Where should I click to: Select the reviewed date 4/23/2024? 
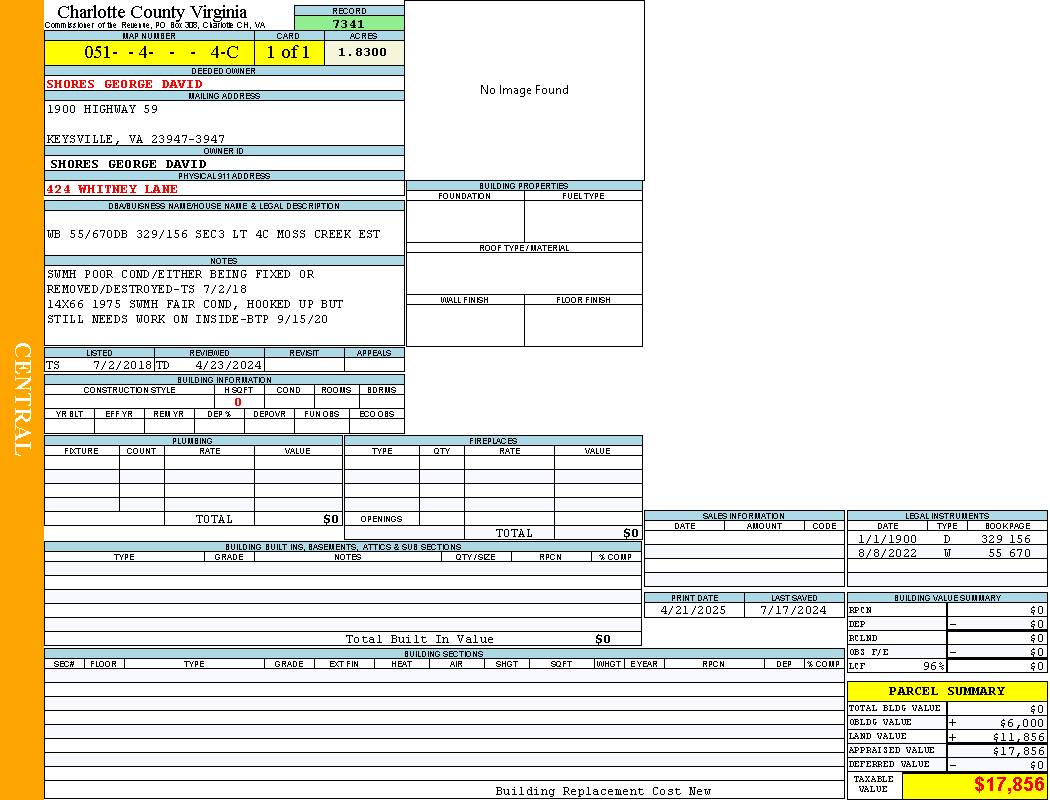coord(228,365)
